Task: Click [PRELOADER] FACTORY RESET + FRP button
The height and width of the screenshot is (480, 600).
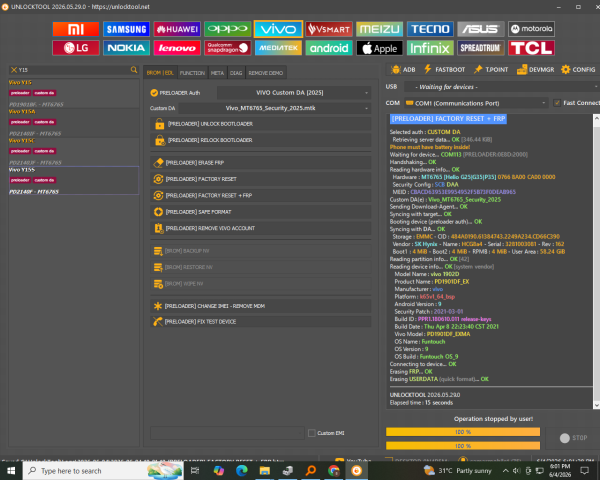Action: (261, 196)
